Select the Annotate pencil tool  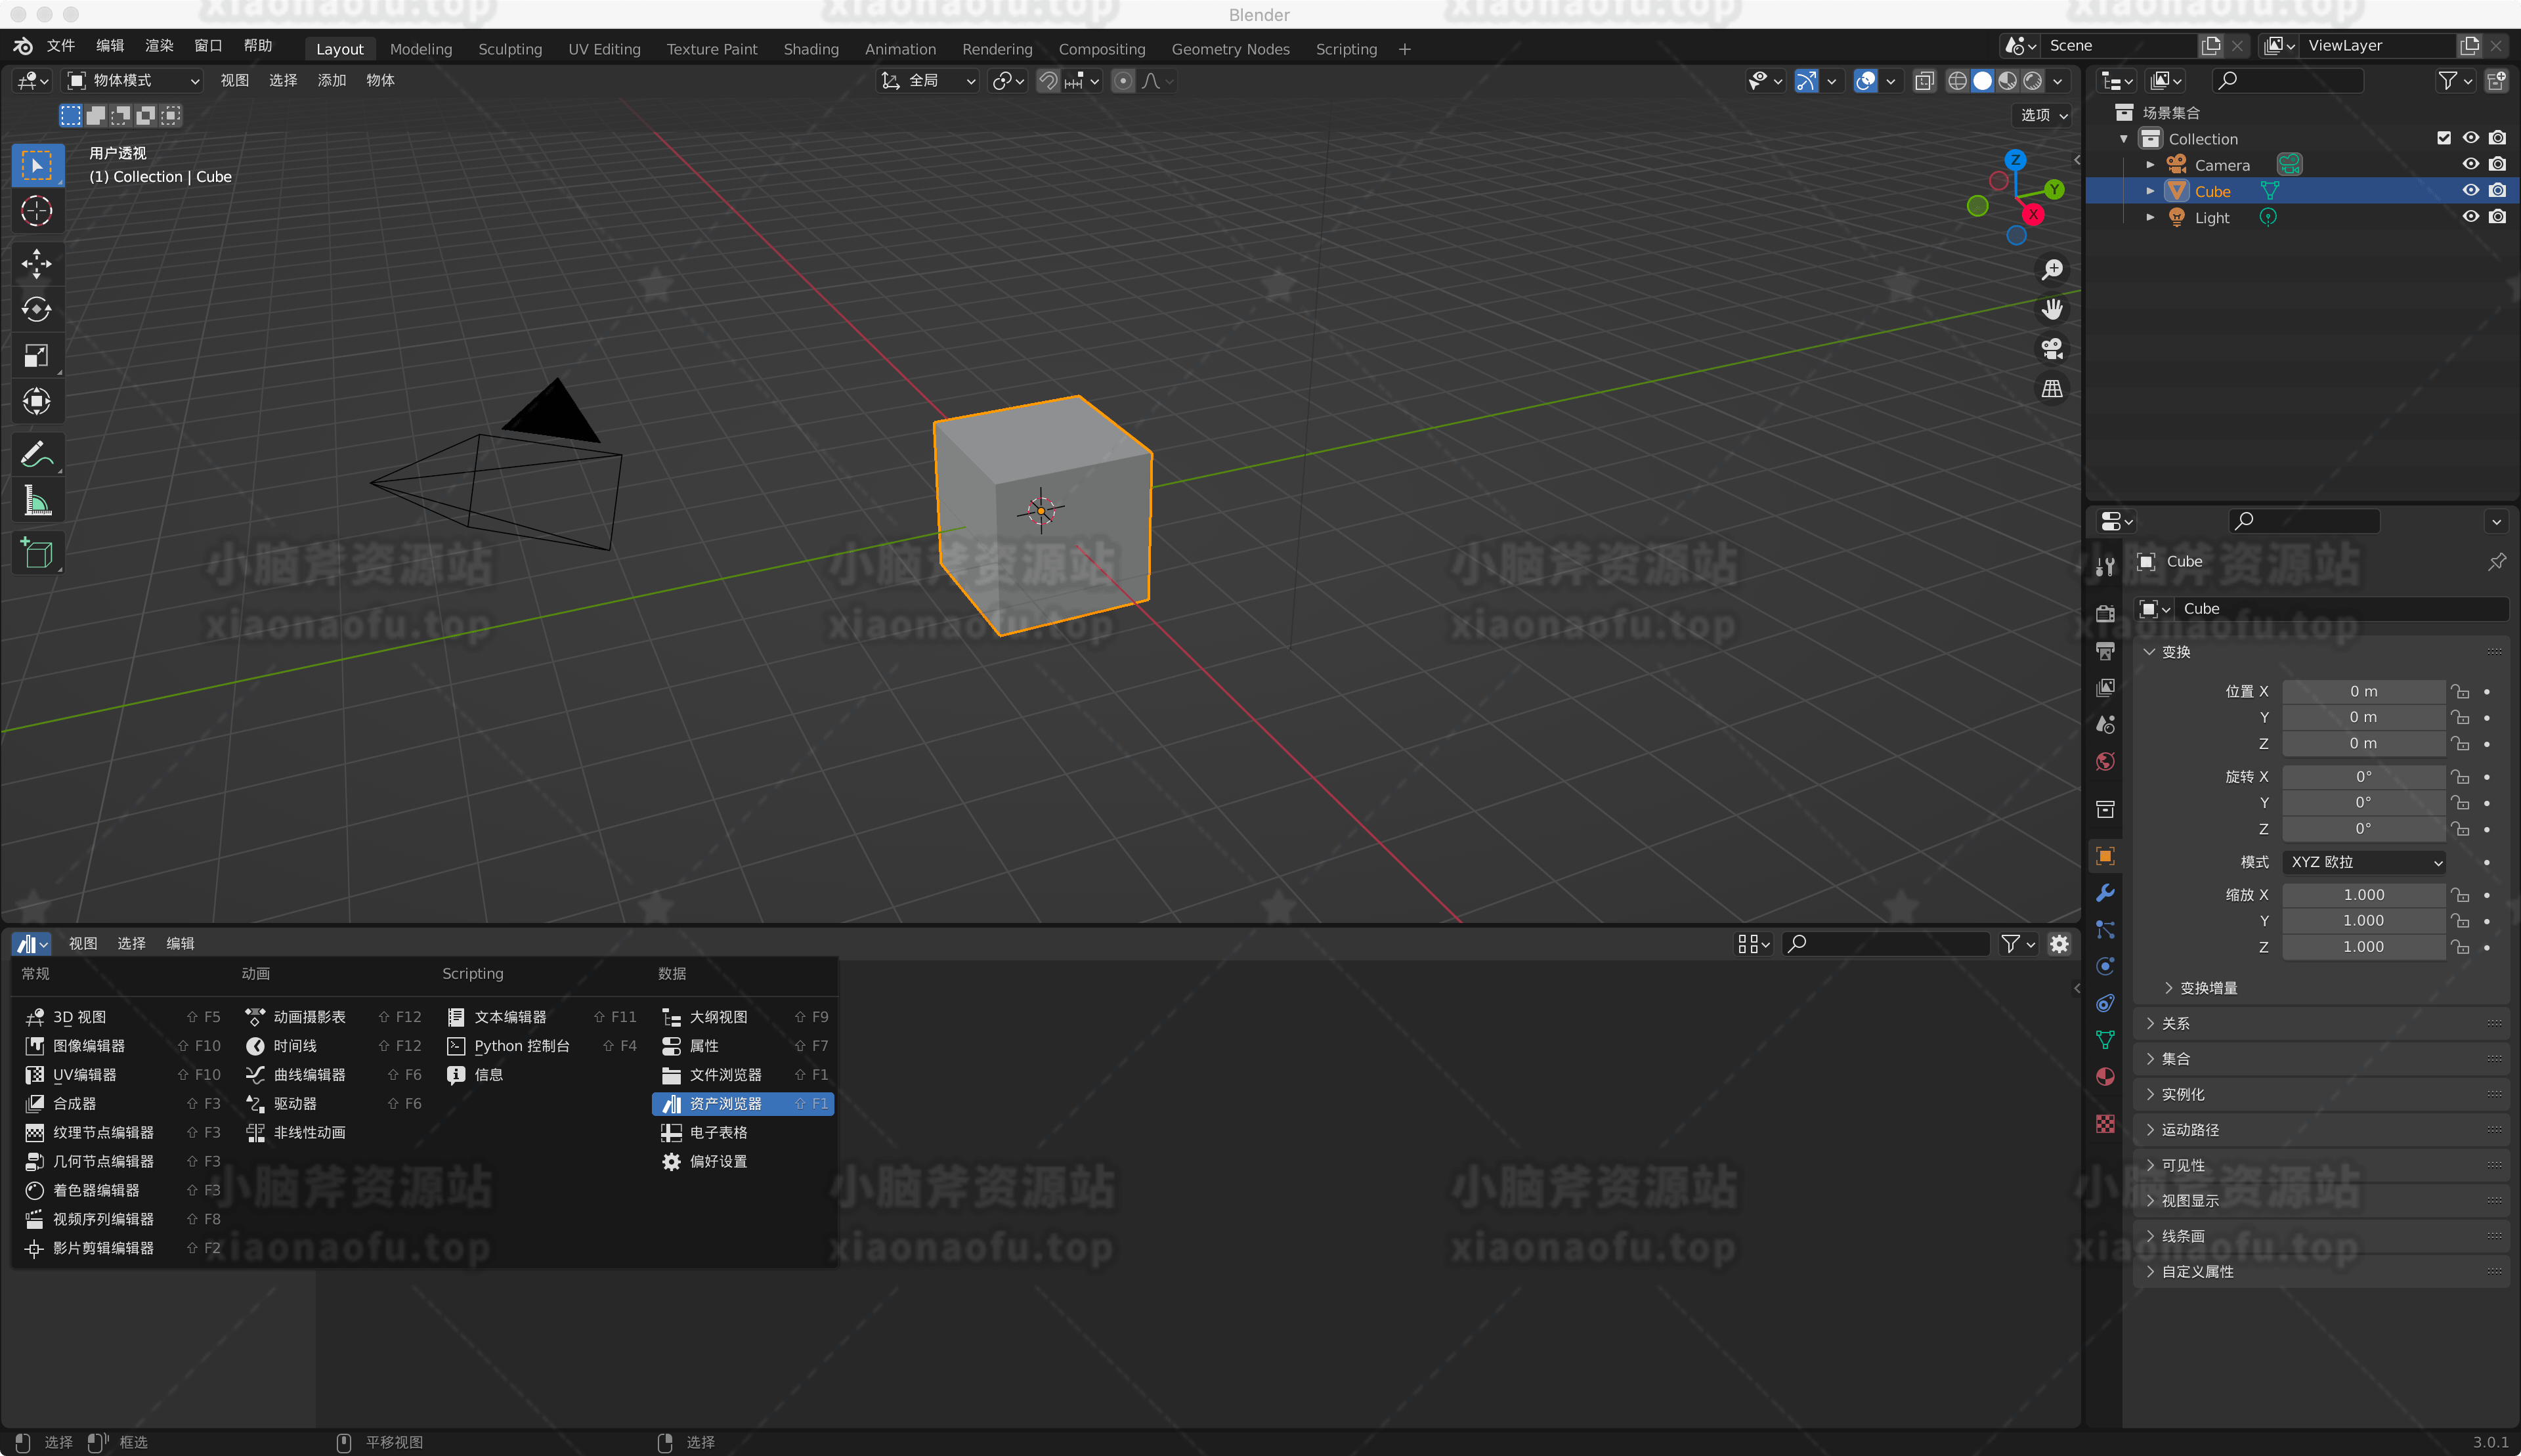tap(37, 456)
